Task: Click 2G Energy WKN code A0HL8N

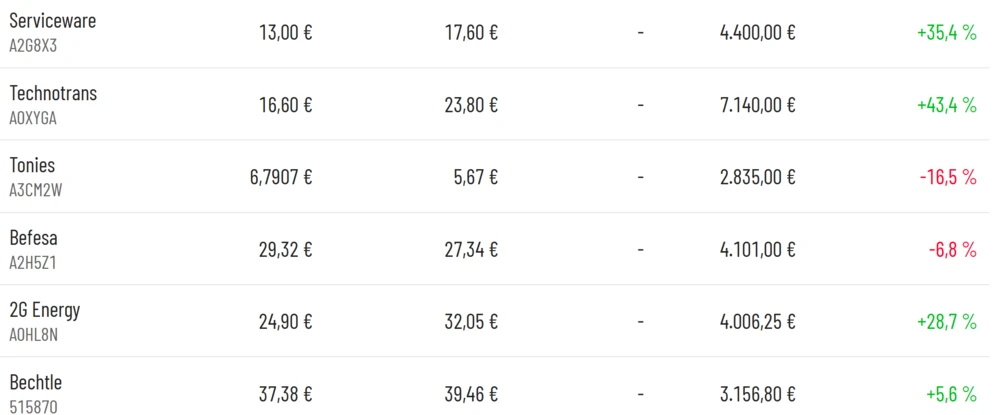Action: (34, 335)
